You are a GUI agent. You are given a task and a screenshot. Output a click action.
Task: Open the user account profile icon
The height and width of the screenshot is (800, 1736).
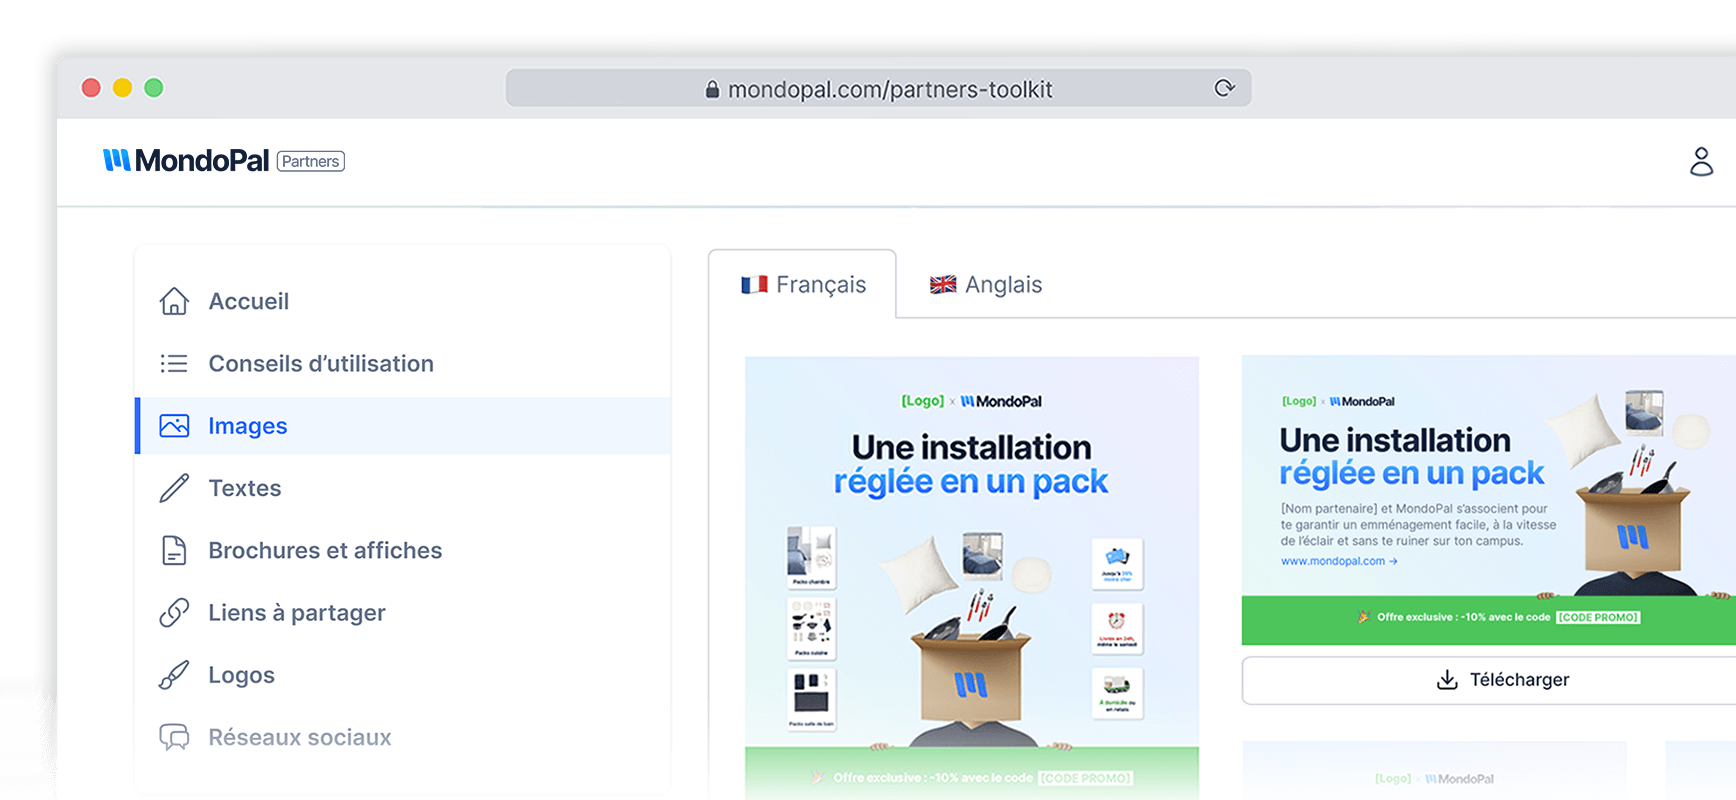coord(1701,161)
